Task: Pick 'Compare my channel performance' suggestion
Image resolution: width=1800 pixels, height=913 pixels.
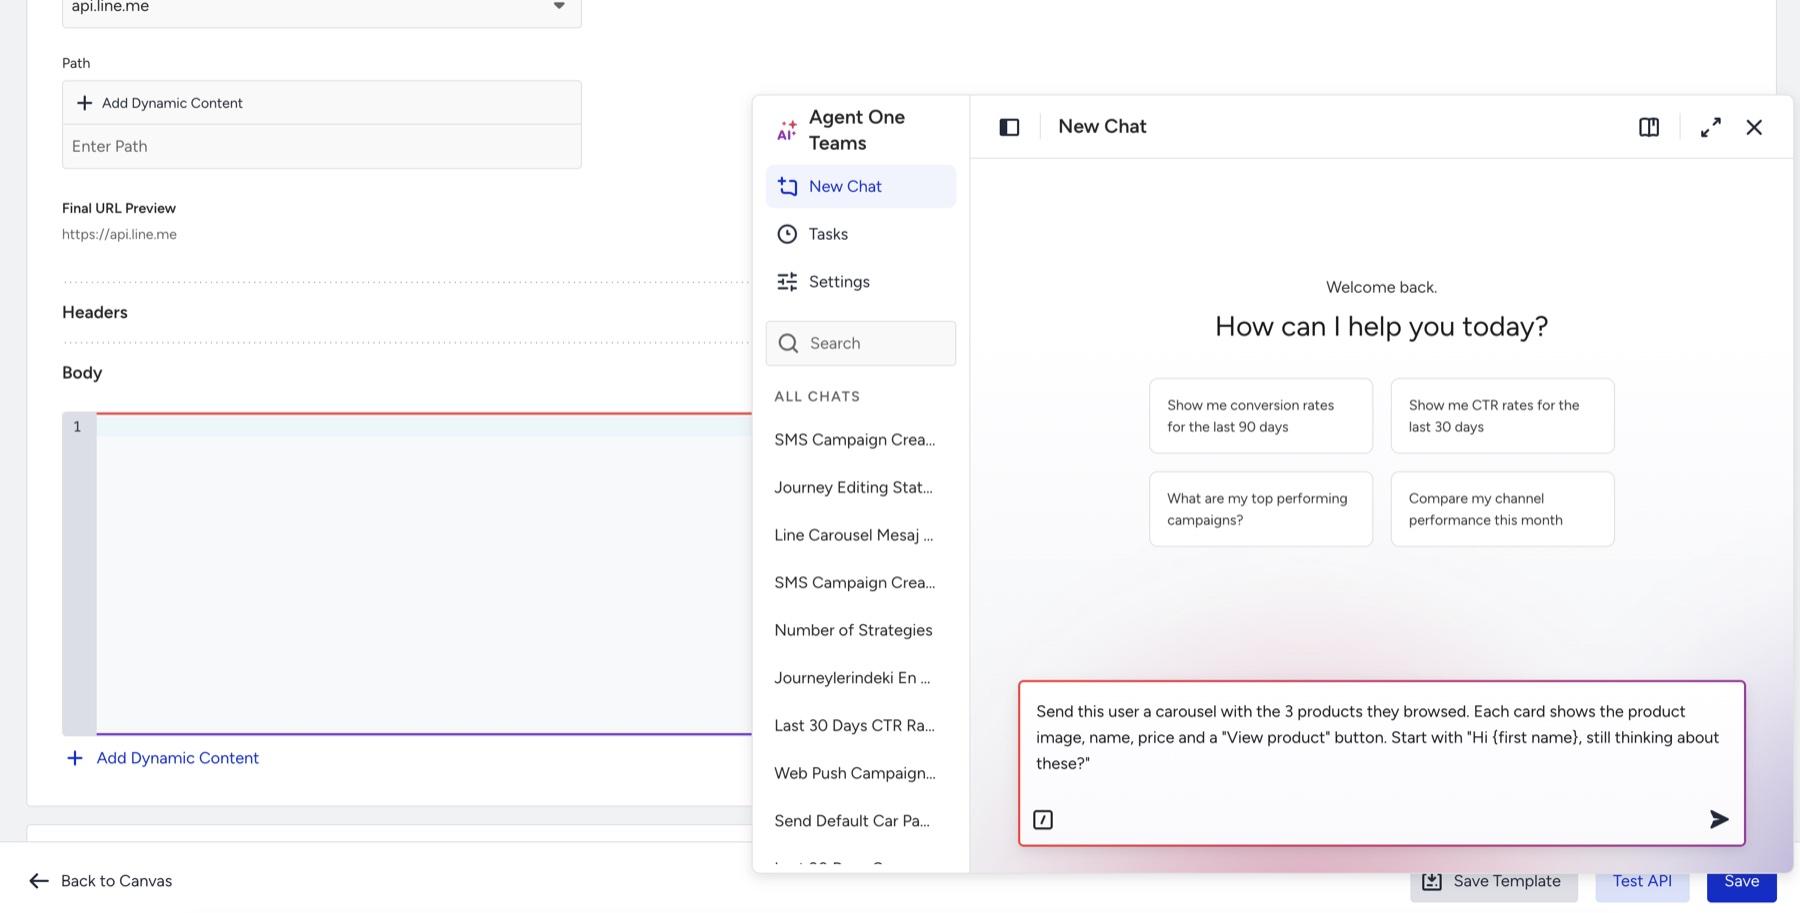Action: click(x=1502, y=509)
